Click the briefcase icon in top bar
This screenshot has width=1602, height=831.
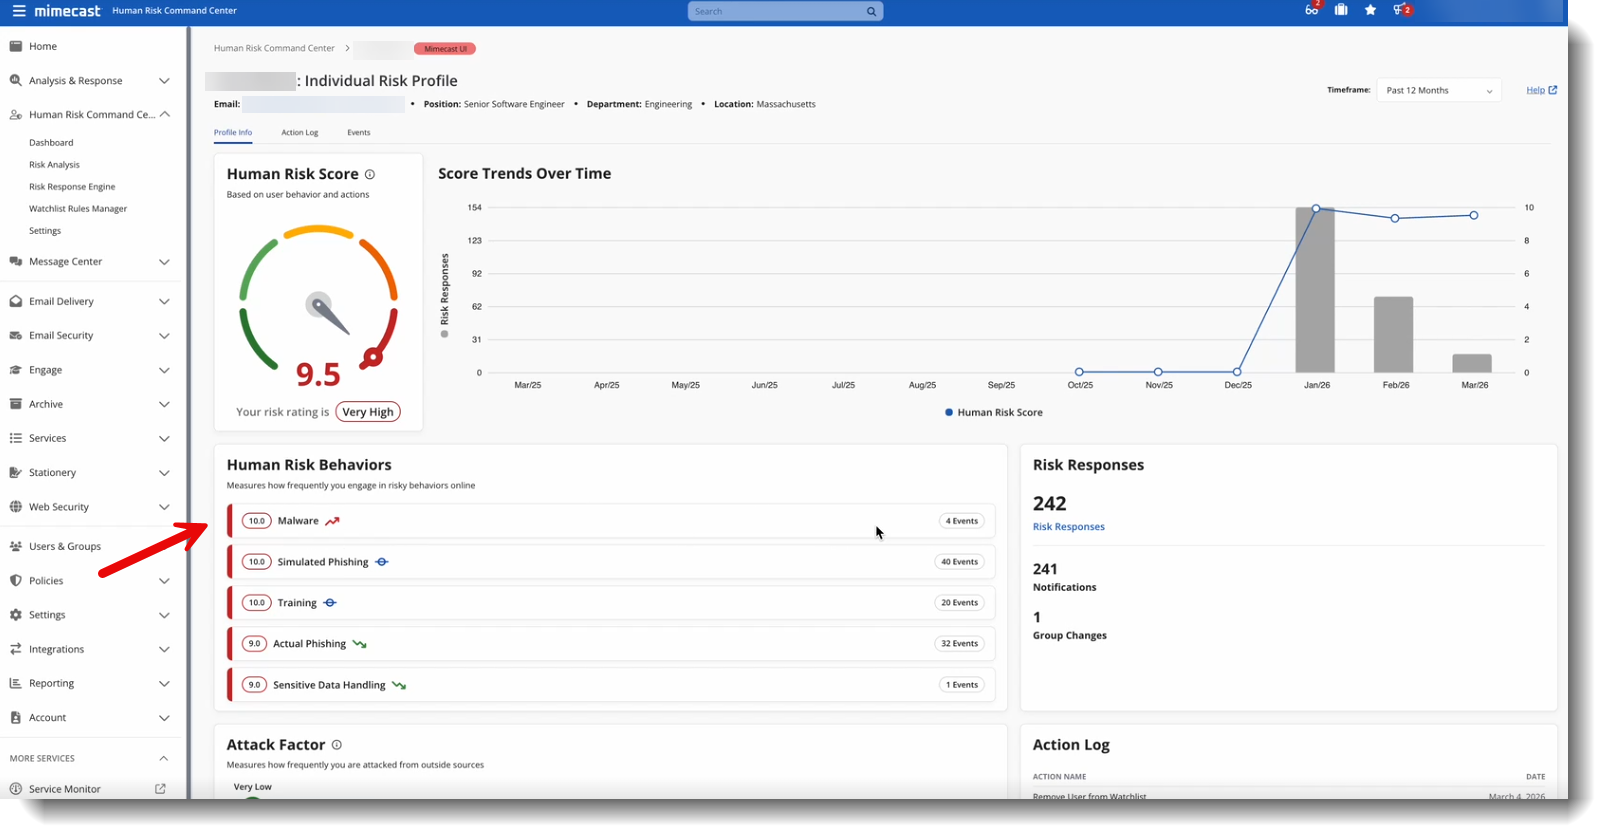point(1341,10)
